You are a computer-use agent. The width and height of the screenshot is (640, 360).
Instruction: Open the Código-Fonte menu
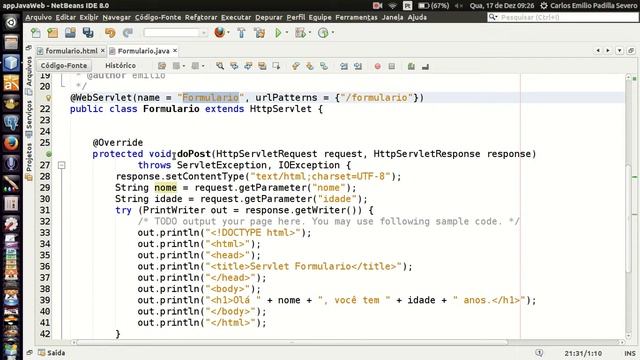[x=158, y=17]
